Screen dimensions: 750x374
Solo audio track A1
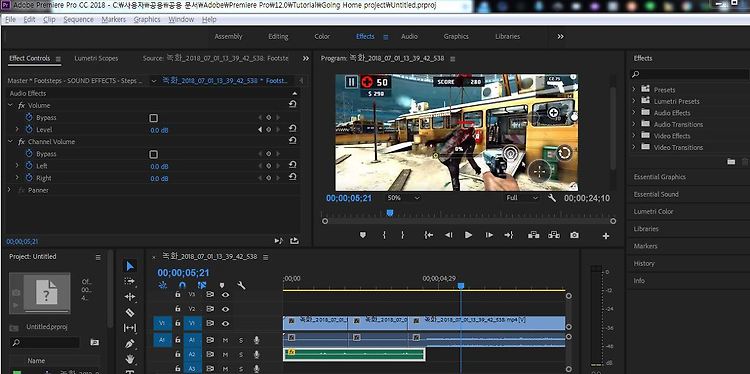241,340
